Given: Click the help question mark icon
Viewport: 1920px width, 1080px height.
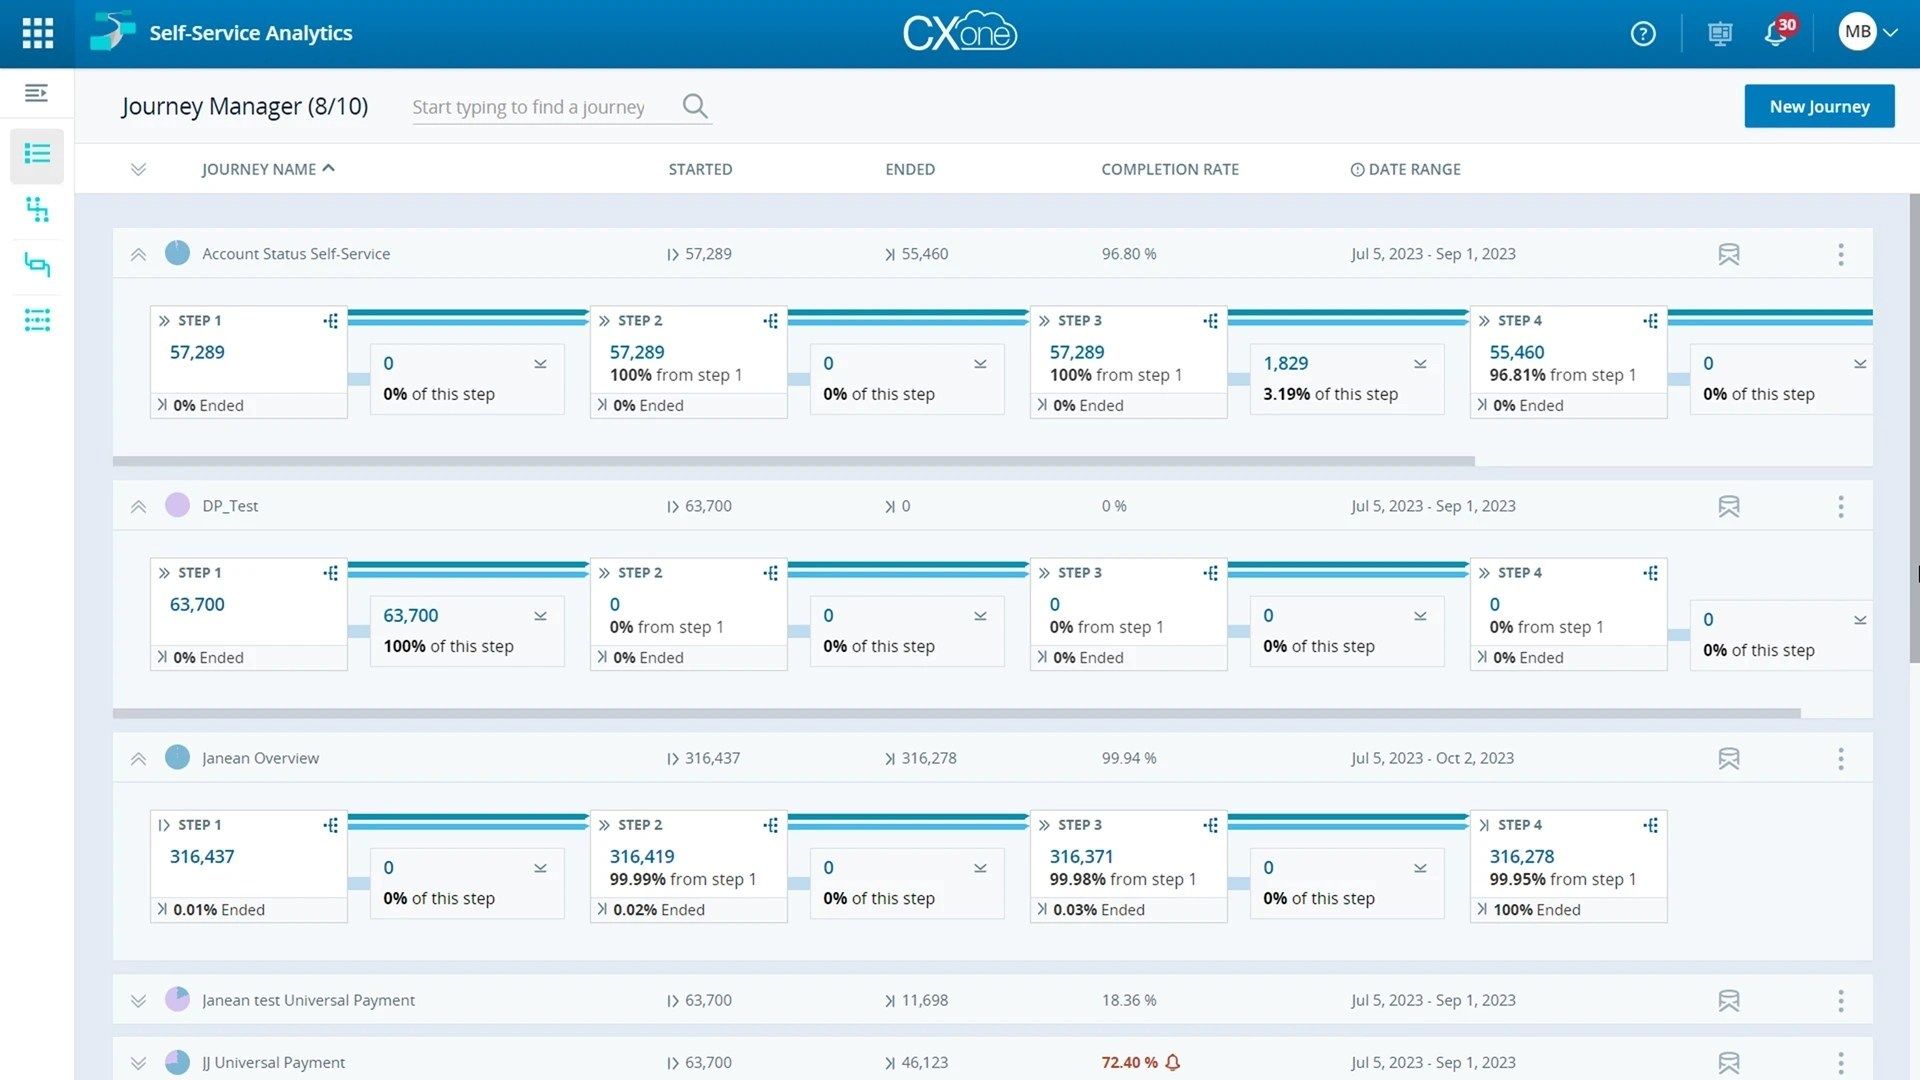Looking at the screenshot, I should [x=1643, y=34].
